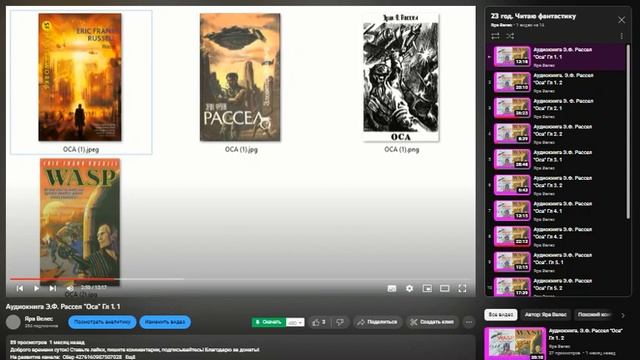Image resolution: width=640 pixels, height=360 pixels.
Task: Select playlist video "Оса" Гл 4. 2
Action: point(556,237)
